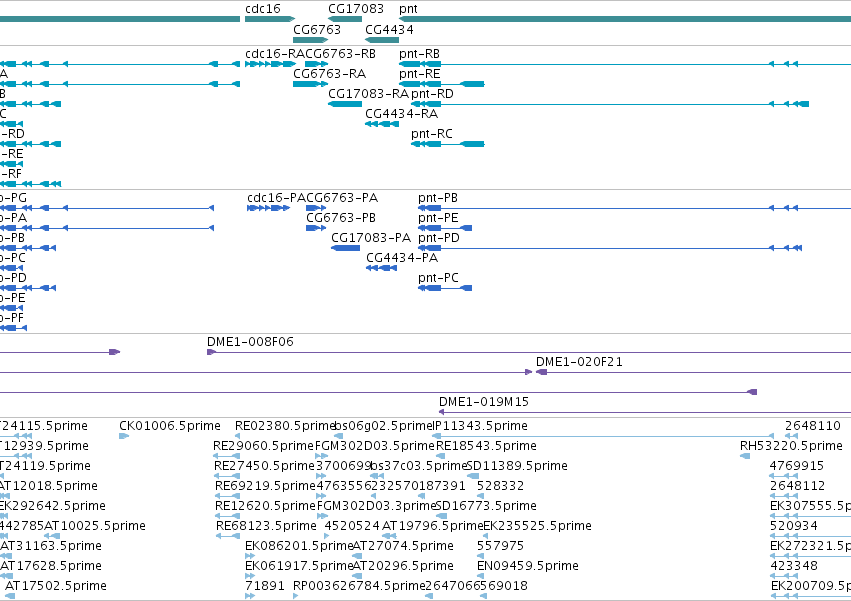Viewport: 851px width, 601px height.
Task: Open the EK086201.5prime EST label
Action: coord(299,546)
